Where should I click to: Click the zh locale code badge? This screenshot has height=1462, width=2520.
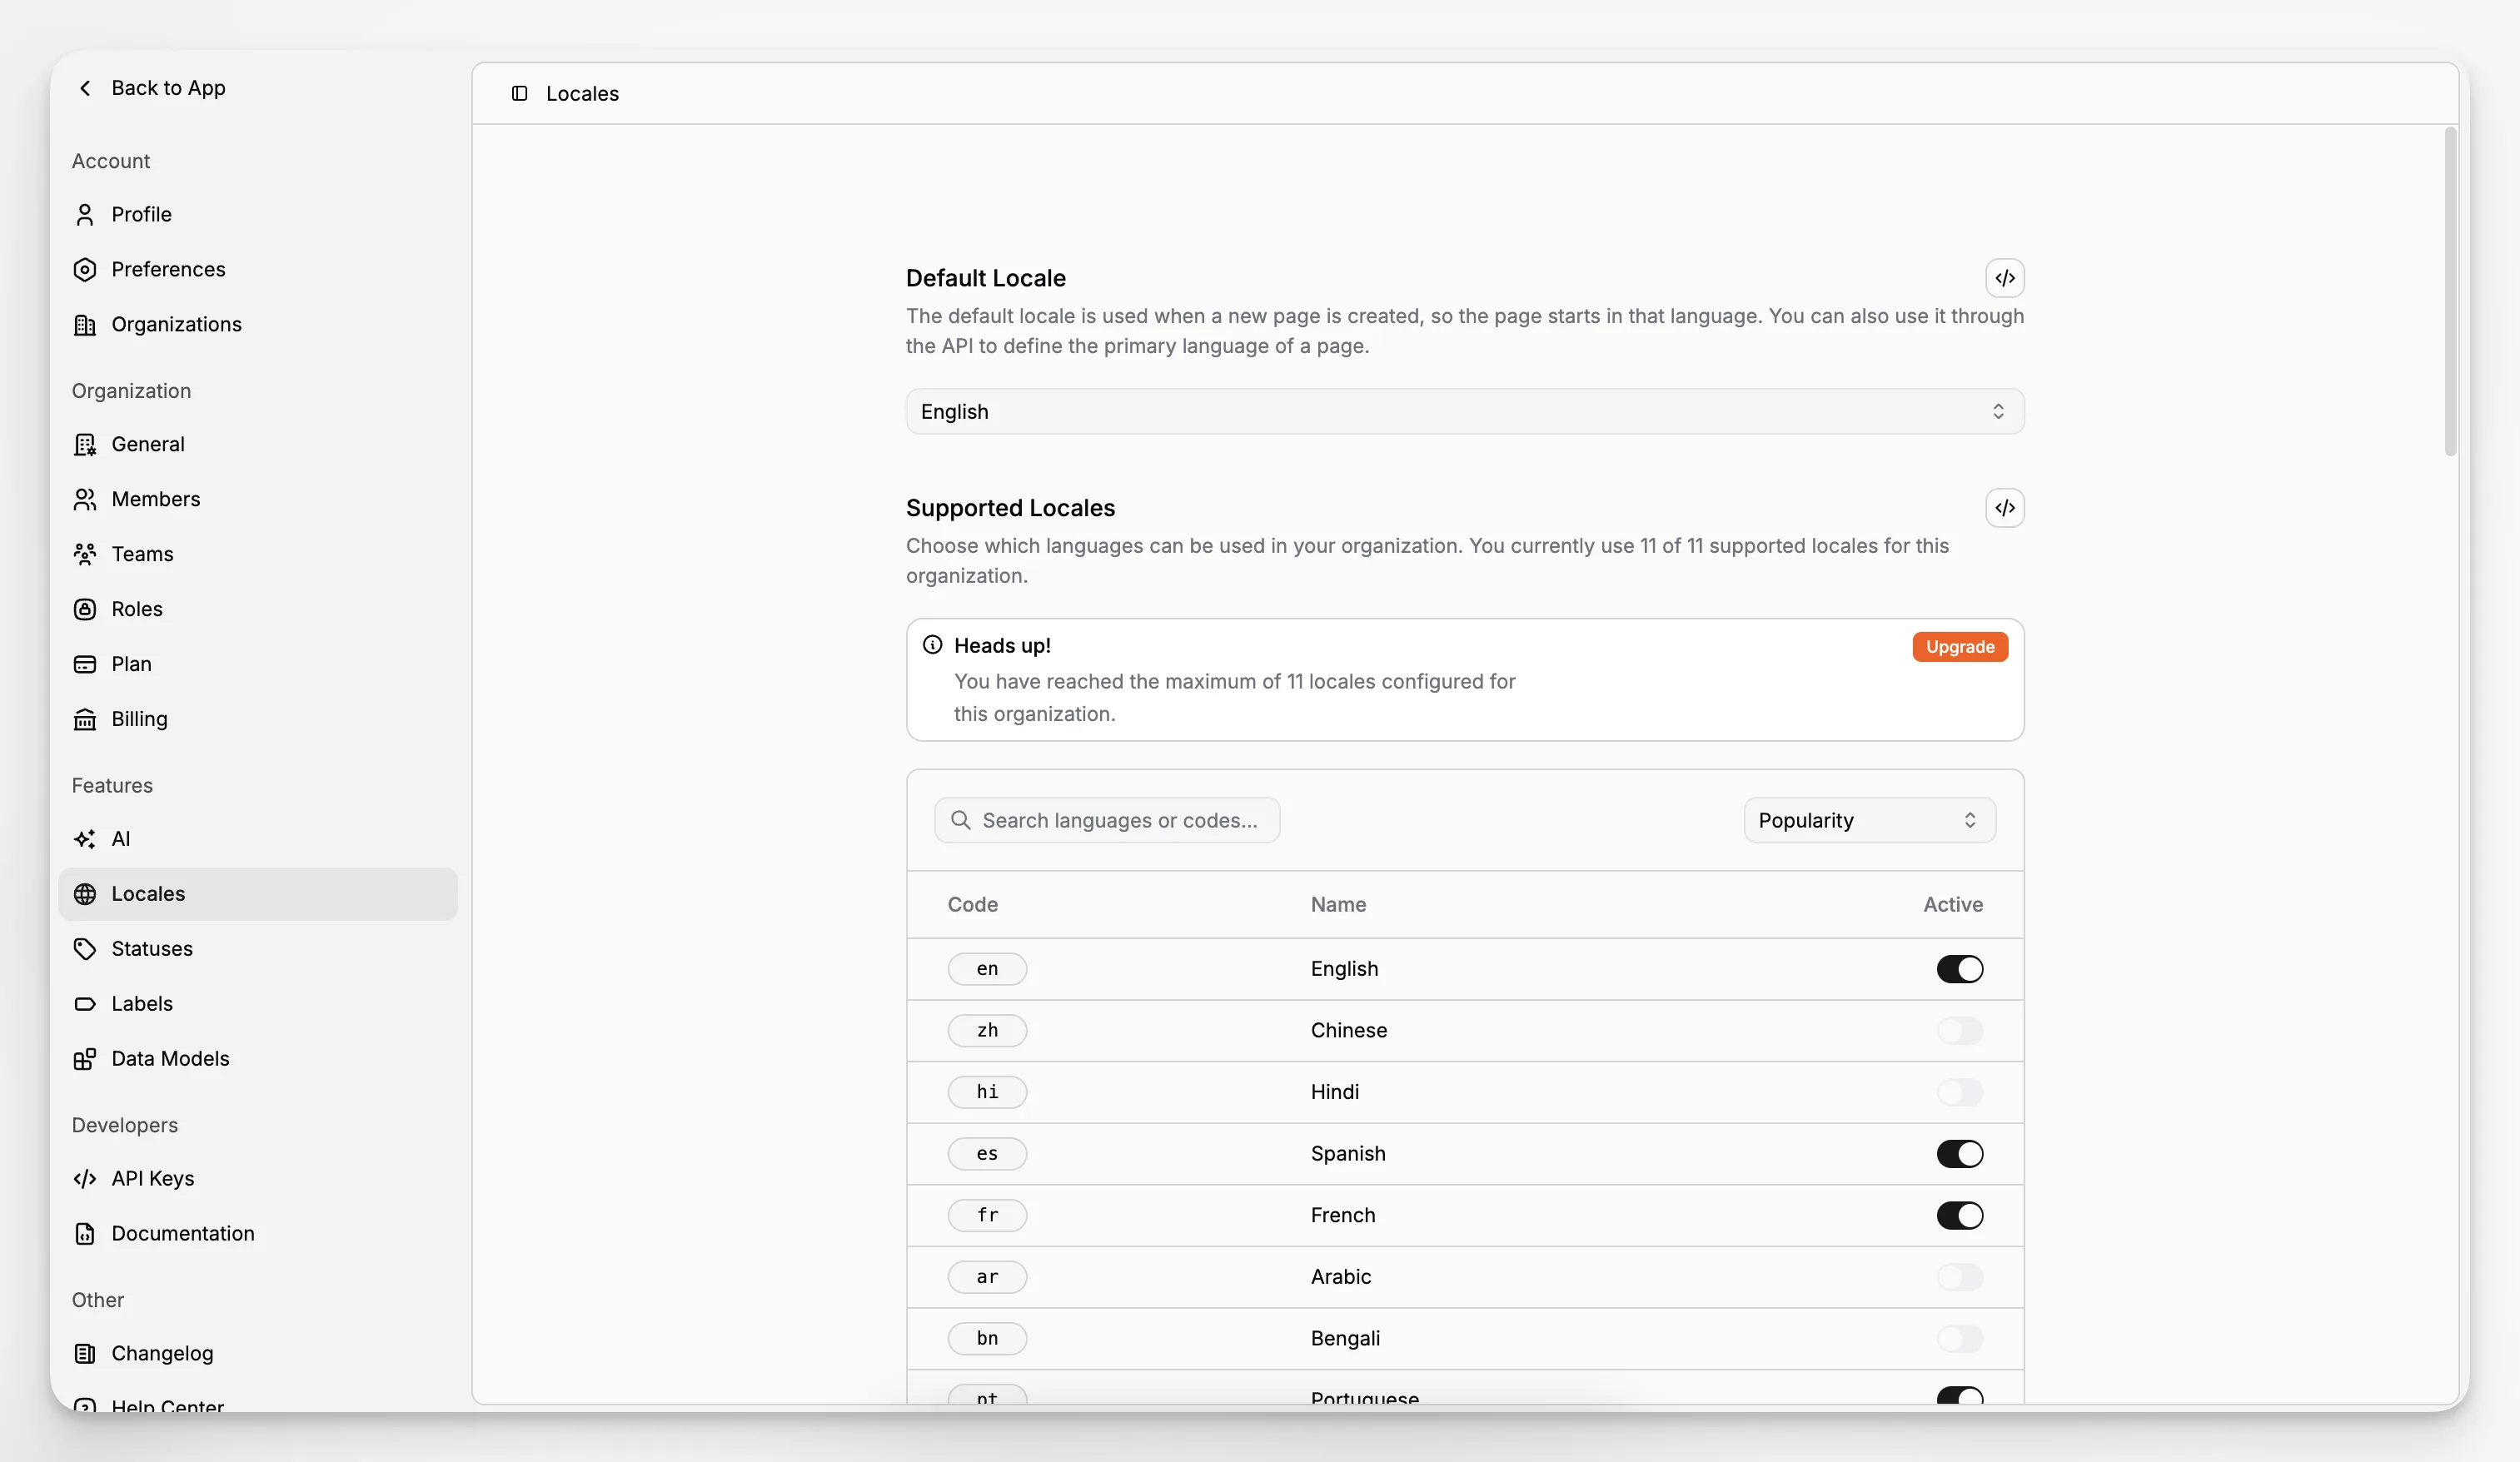[987, 1032]
